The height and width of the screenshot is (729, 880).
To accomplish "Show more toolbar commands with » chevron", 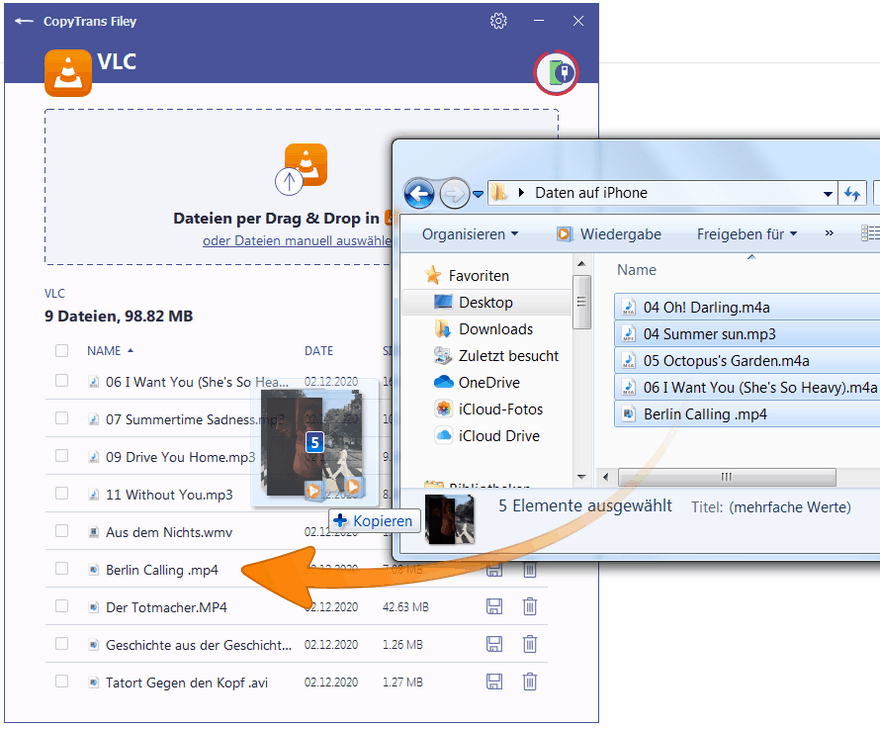I will tap(829, 233).
